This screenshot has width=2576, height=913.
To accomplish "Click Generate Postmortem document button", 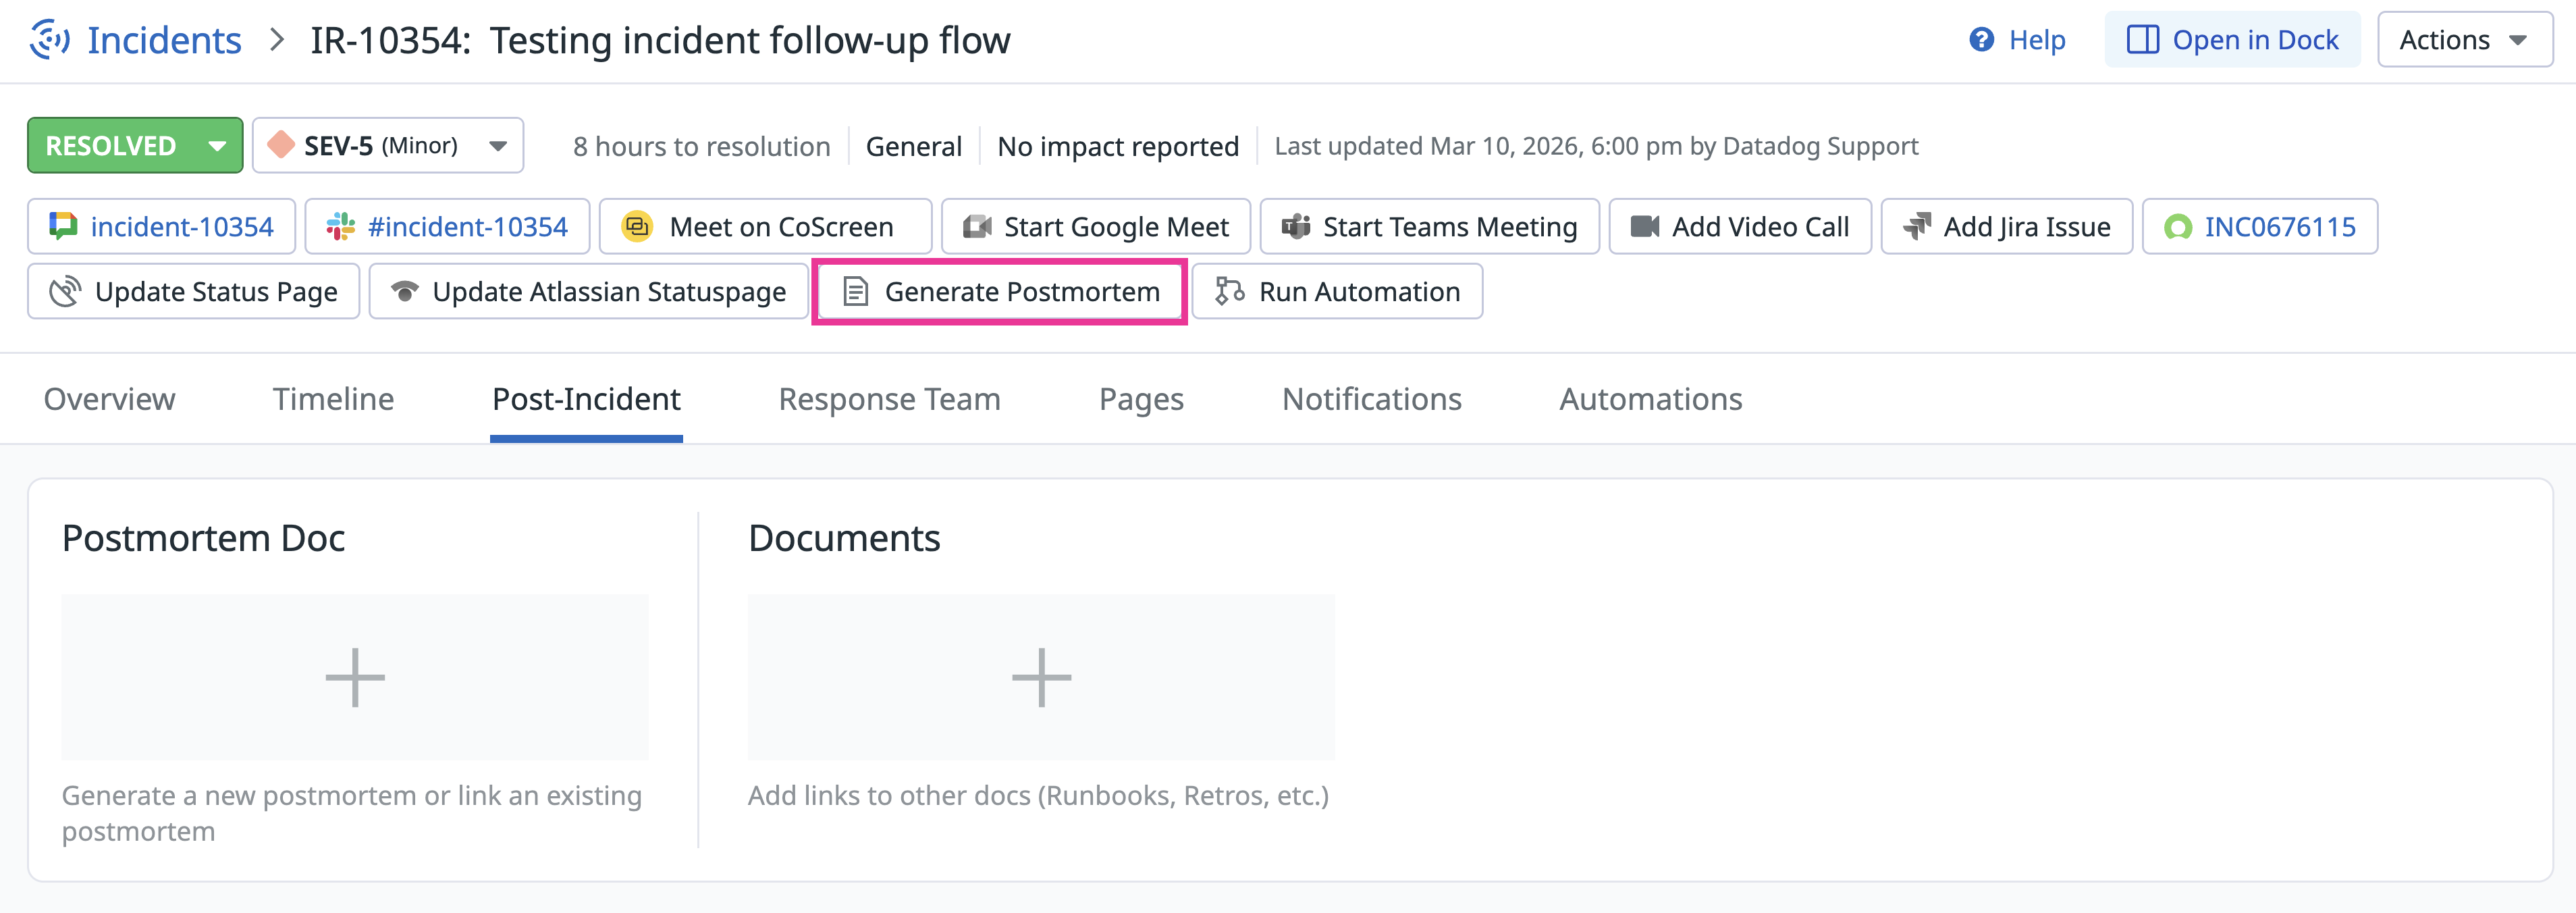I will pyautogui.click(x=1000, y=292).
